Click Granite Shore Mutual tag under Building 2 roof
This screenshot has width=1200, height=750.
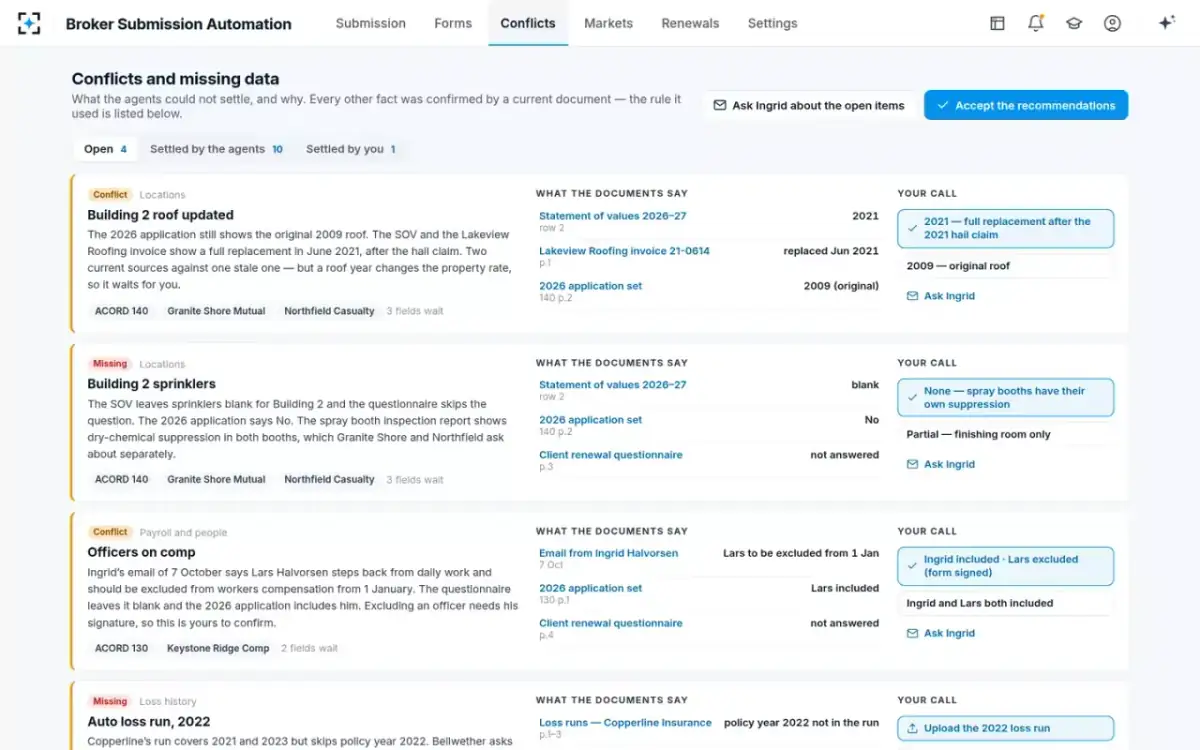[x=216, y=311]
